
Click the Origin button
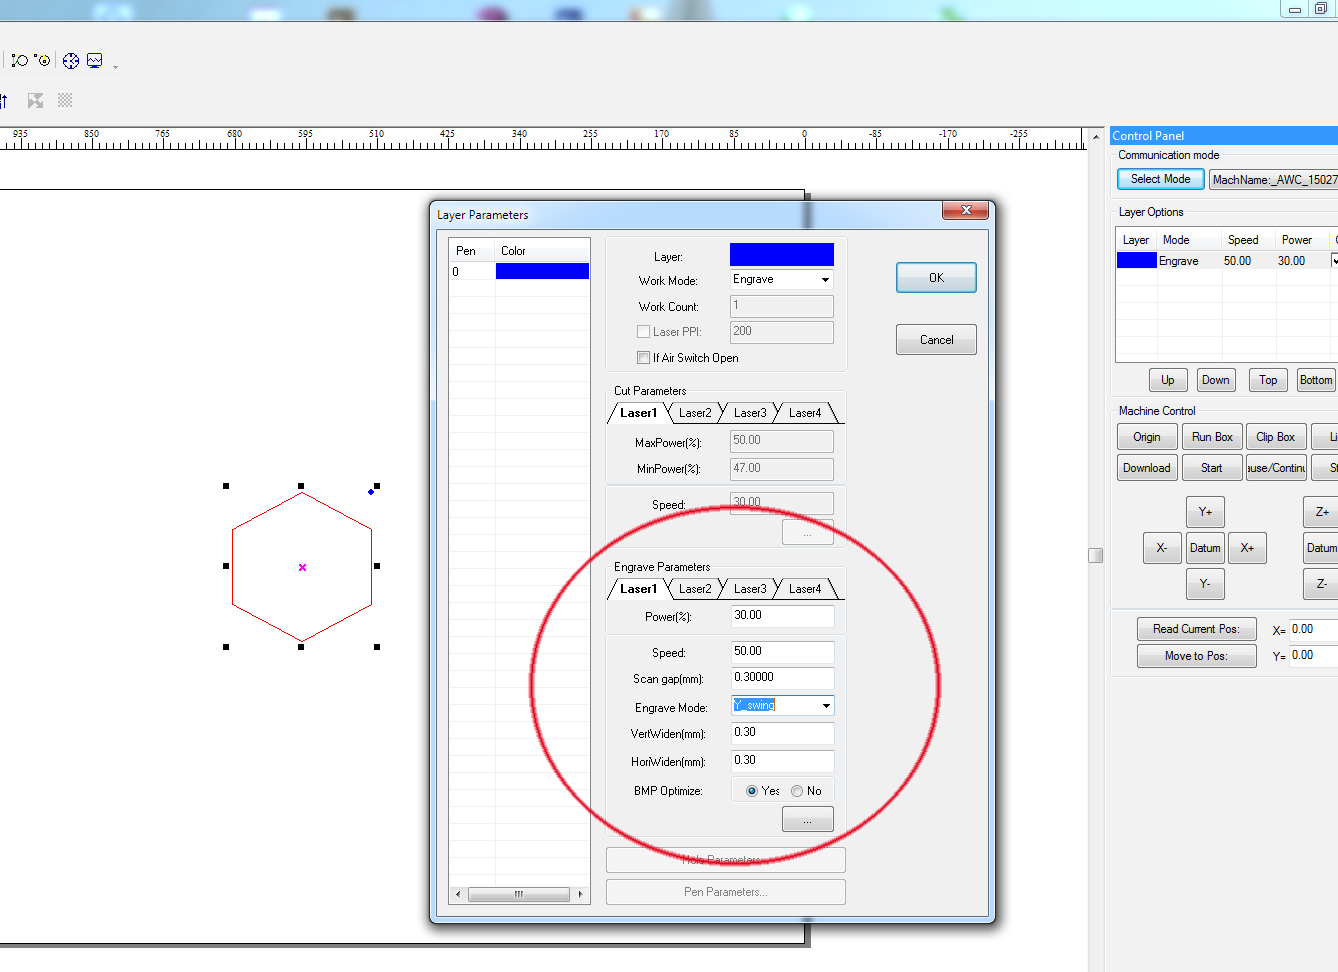(1147, 437)
